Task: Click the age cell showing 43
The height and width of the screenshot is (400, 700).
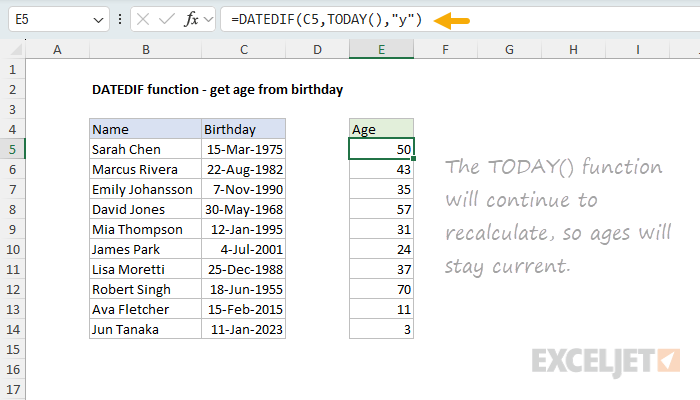Action: [x=381, y=169]
